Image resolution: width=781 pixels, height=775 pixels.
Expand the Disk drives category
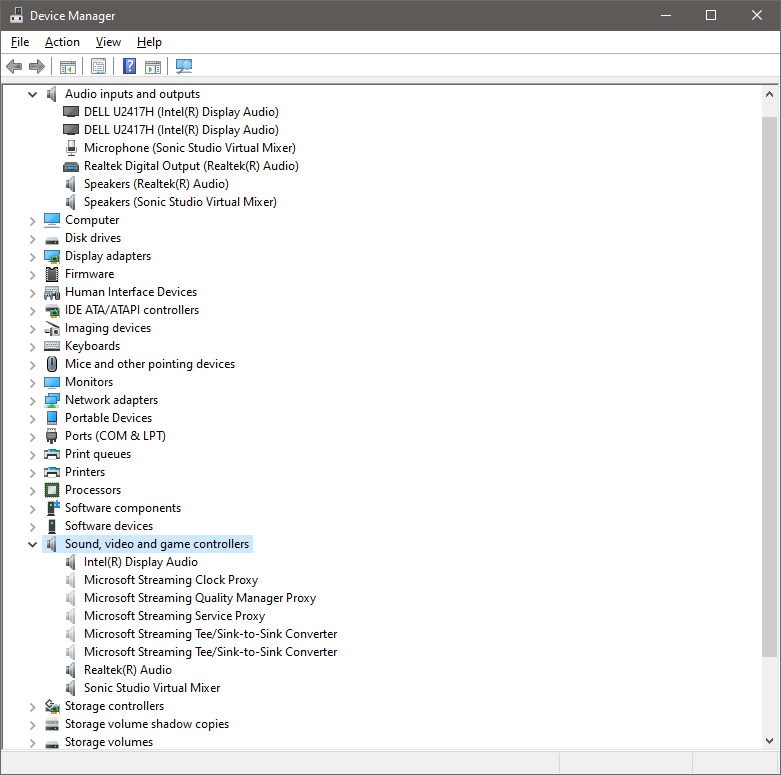click(x=32, y=239)
